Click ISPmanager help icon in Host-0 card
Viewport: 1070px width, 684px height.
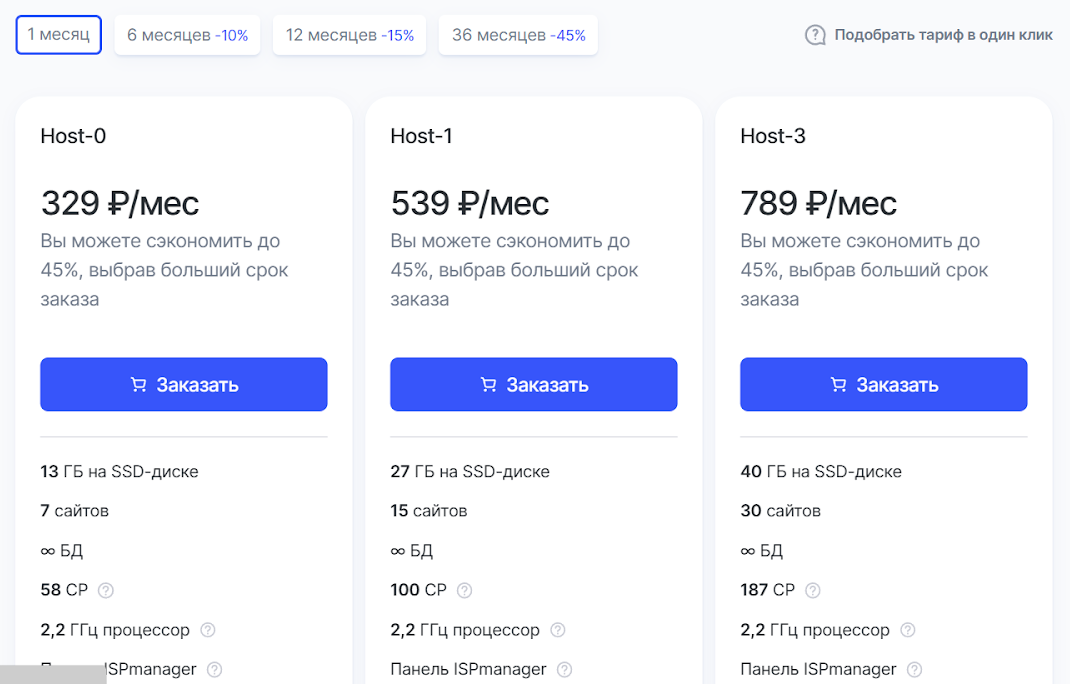pos(214,670)
